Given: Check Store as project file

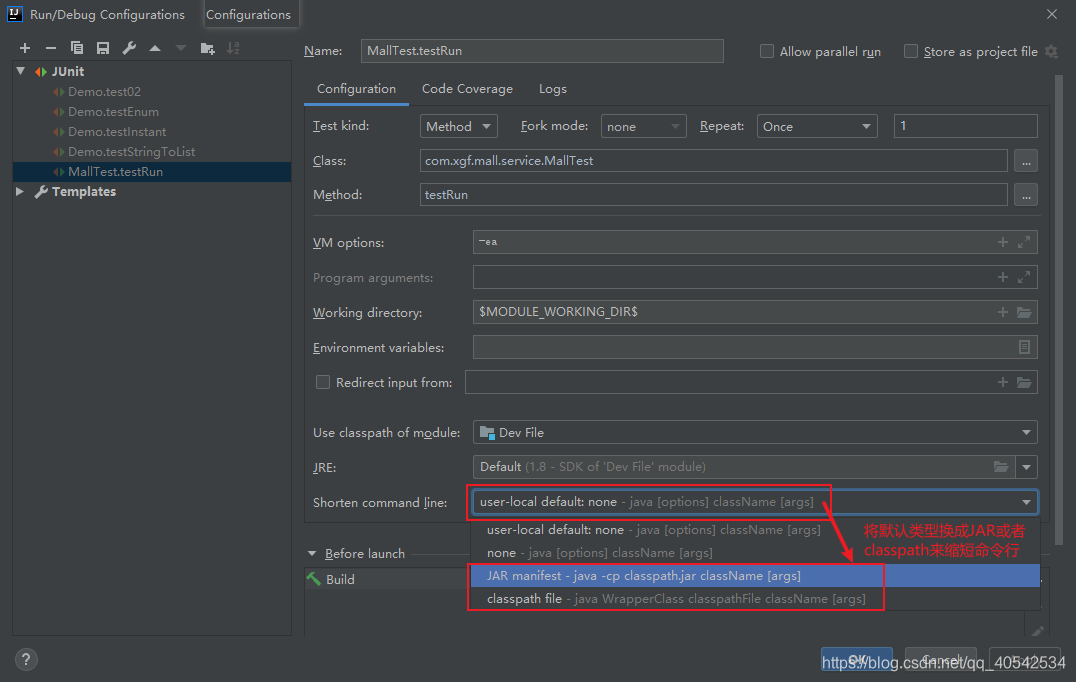Looking at the screenshot, I should tap(911, 51).
